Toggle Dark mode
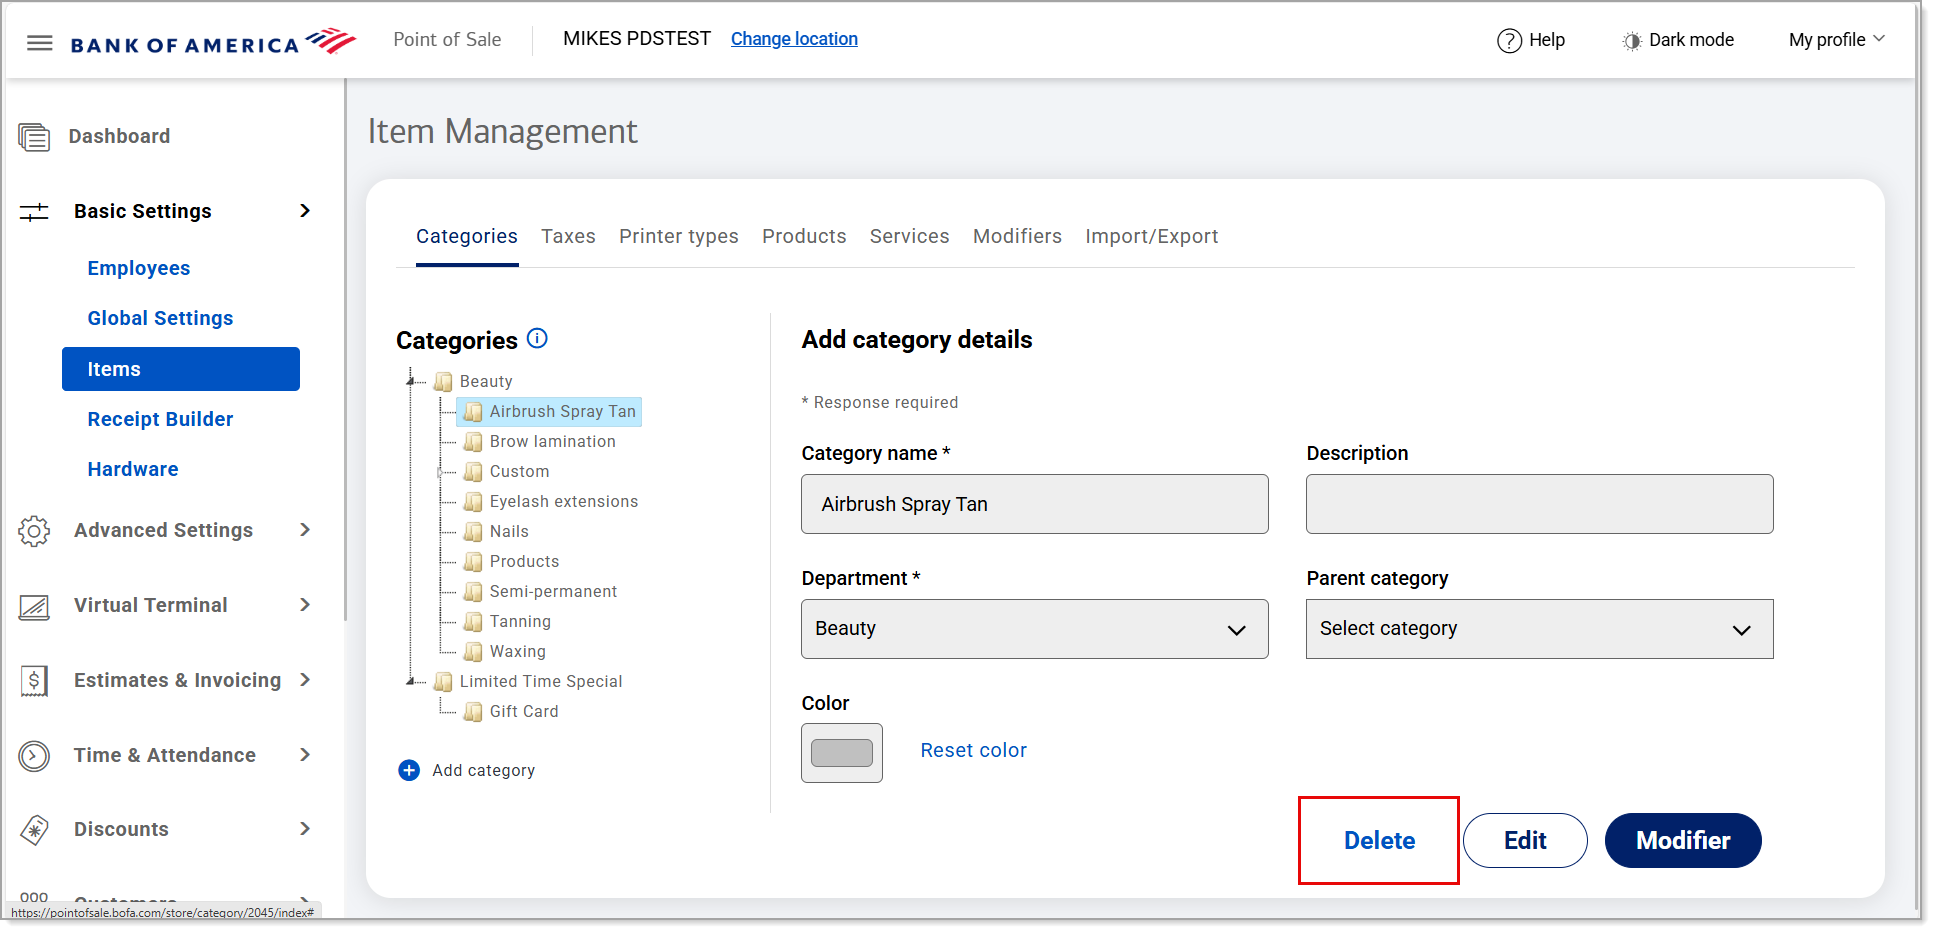The image size is (1934, 932). (x=1677, y=40)
